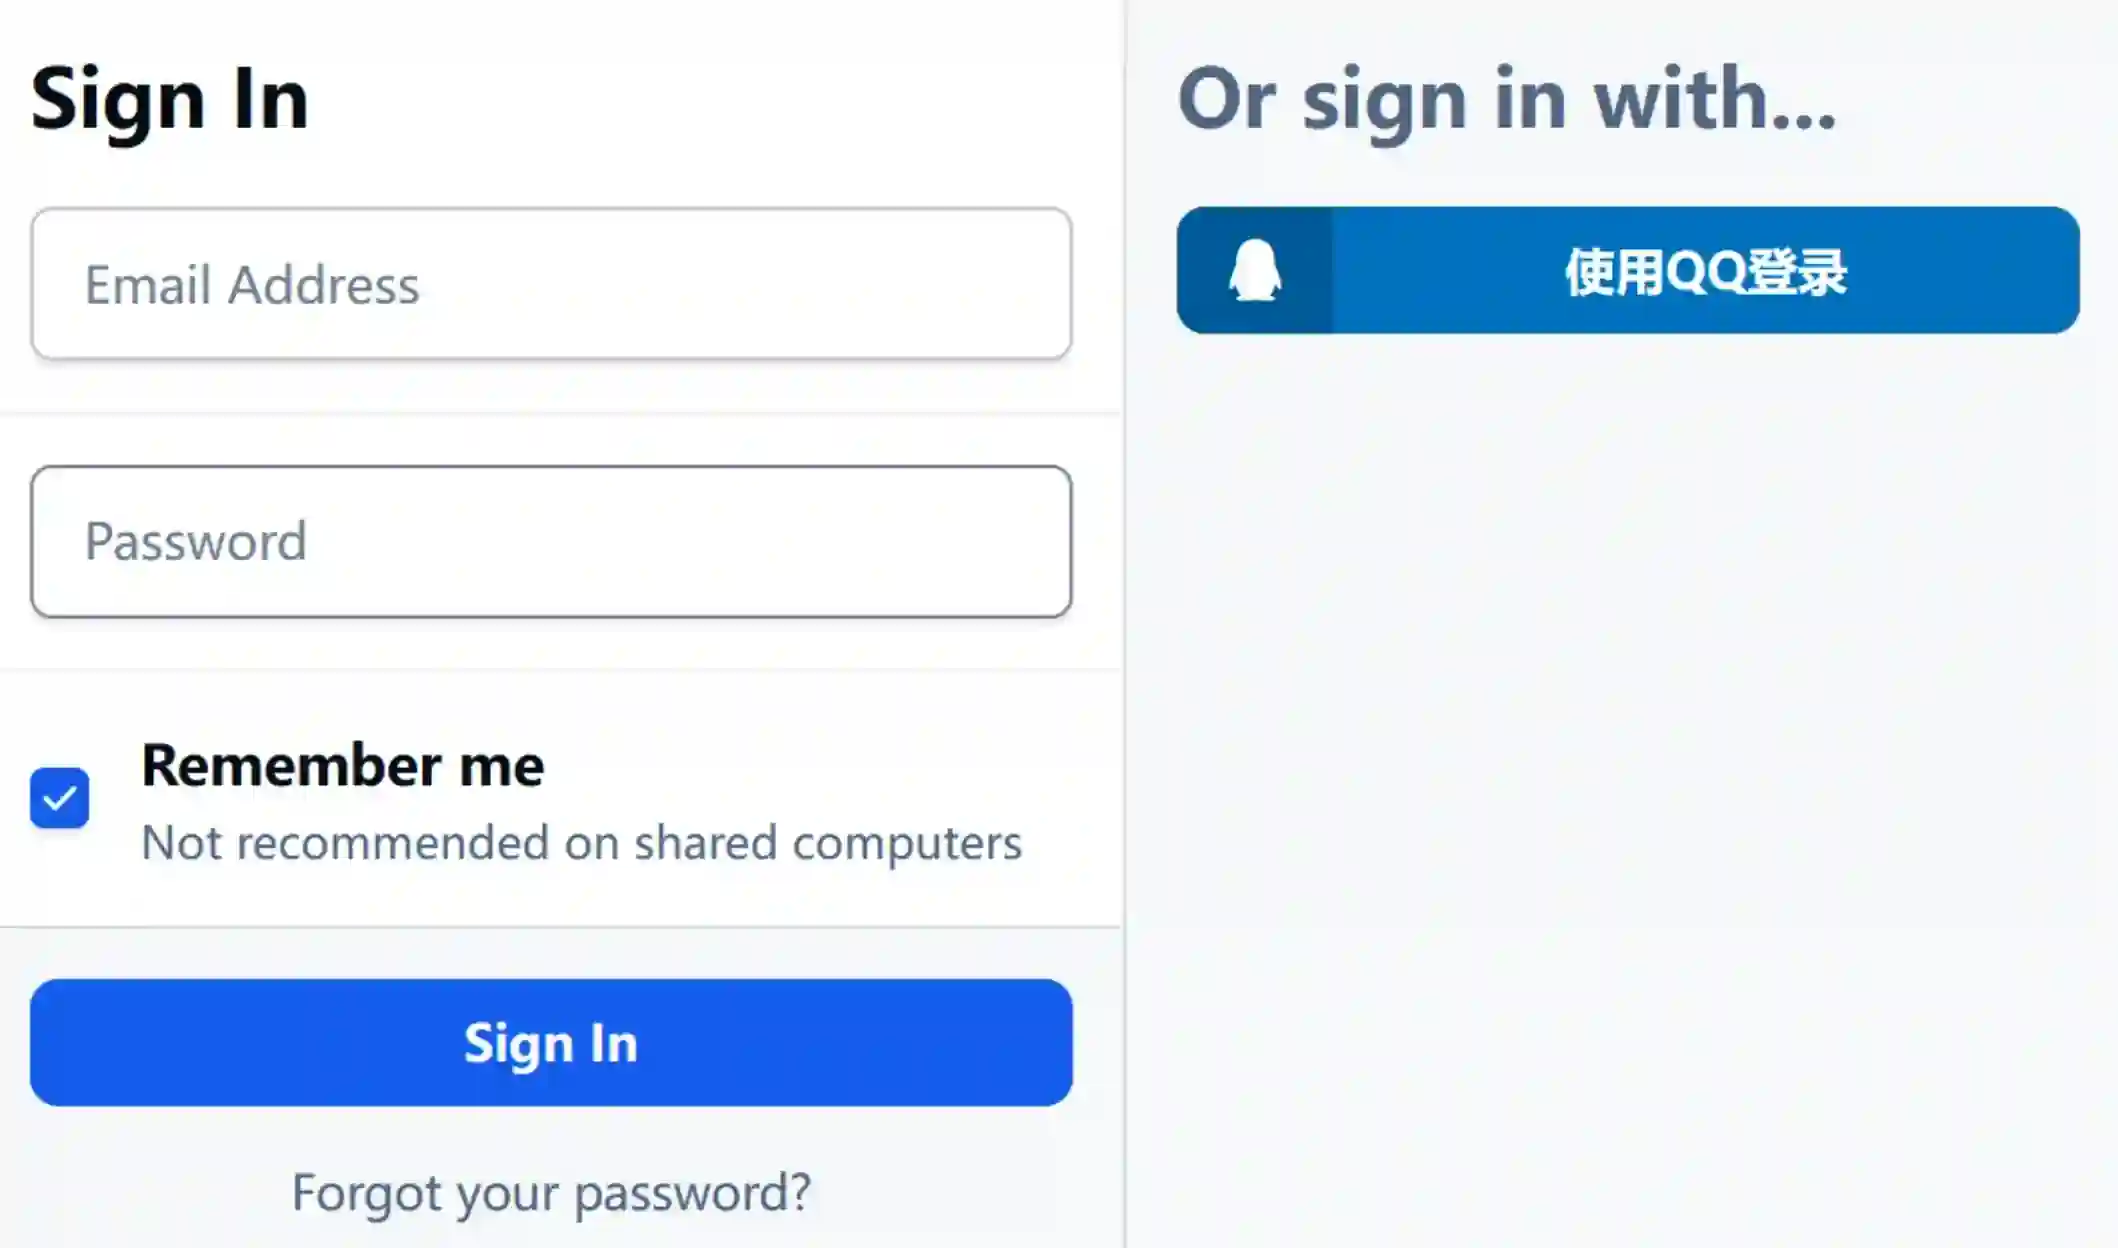Click the white checkmark in the checkbox
Screen dimensions: 2118x1248
coord(60,798)
